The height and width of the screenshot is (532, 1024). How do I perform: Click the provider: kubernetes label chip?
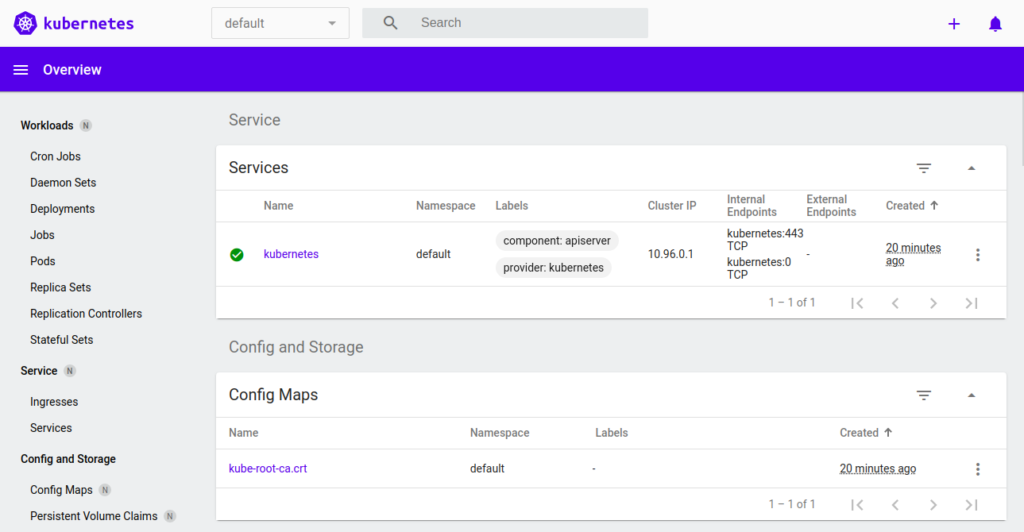(553, 268)
